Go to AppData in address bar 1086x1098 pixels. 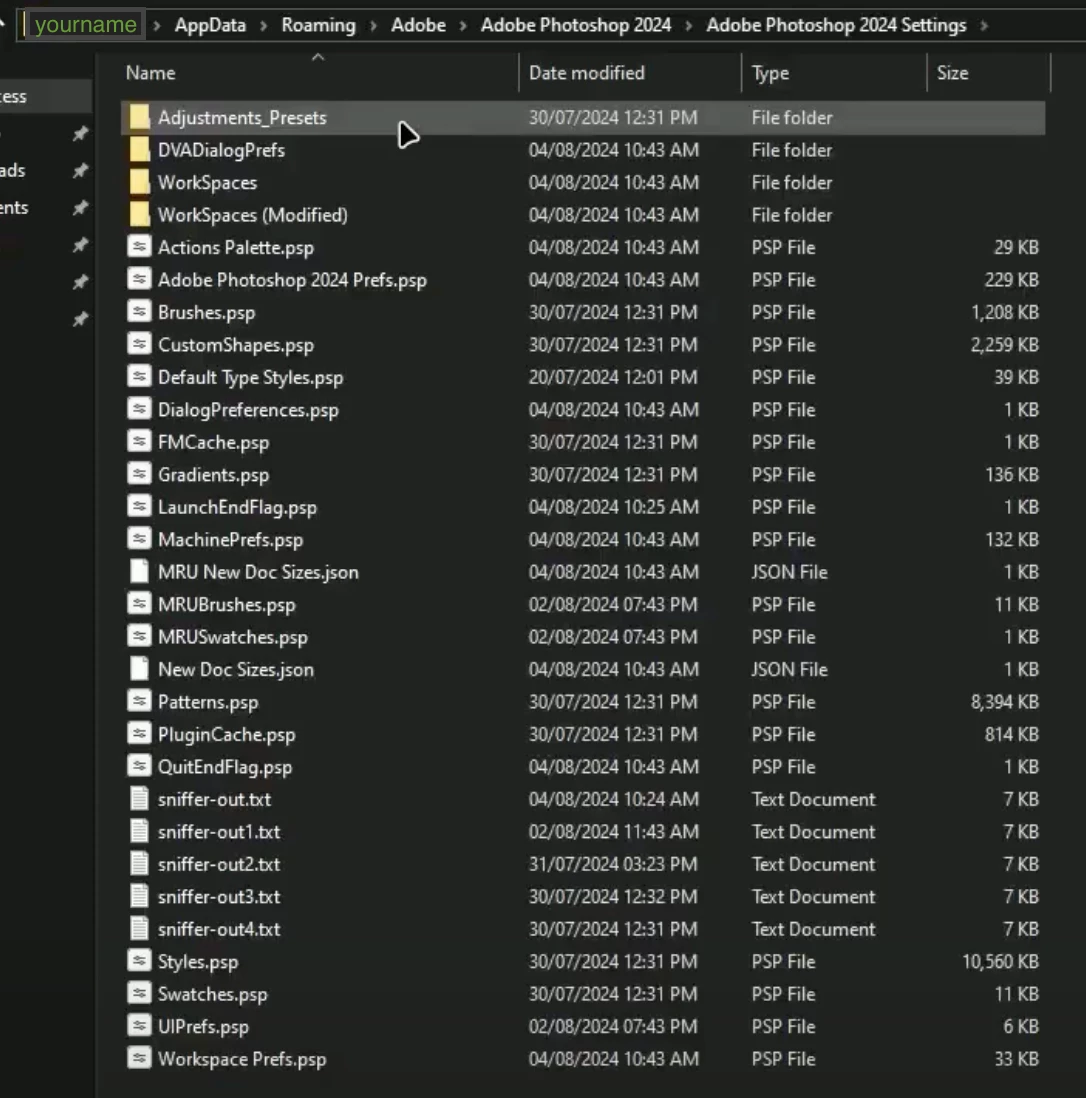pyautogui.click(x=210, y=25)
